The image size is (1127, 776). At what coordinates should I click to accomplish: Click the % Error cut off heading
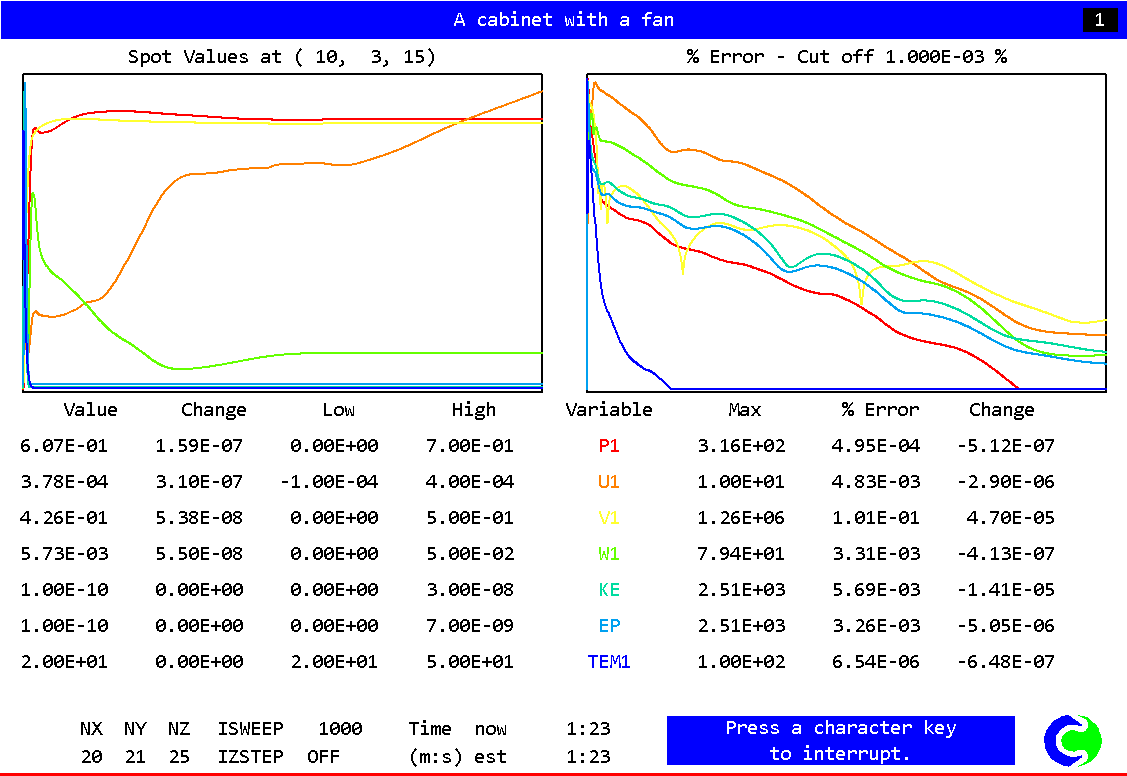pos(846,57)
